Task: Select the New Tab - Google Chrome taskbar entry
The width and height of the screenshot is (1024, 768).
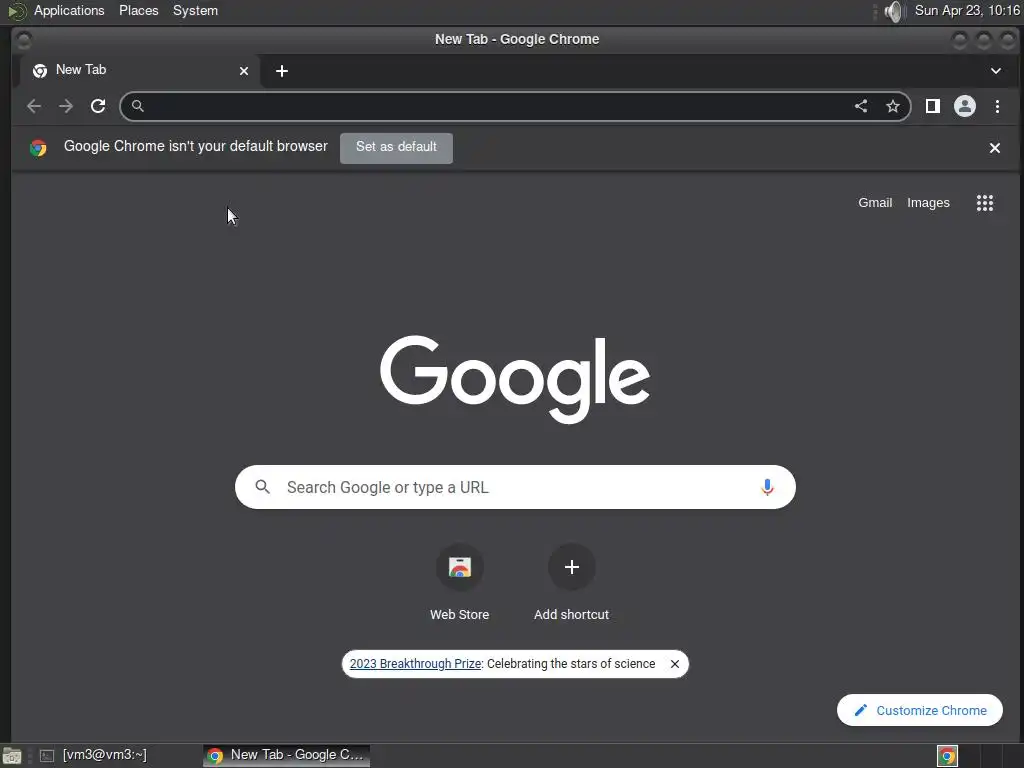Action: click(287, 755)
